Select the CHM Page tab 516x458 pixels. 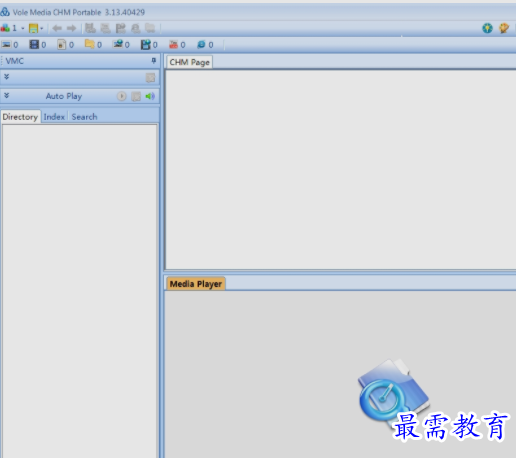189,62
